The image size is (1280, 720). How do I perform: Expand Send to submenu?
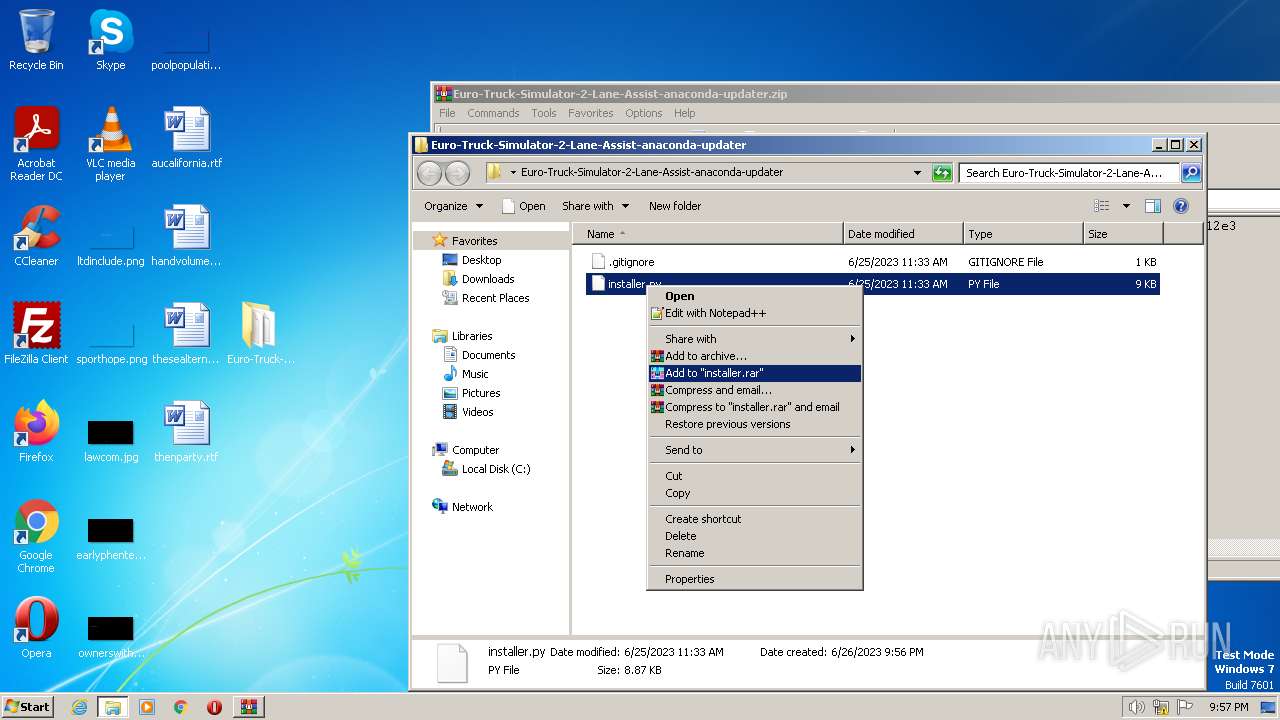tap(754, 450)
